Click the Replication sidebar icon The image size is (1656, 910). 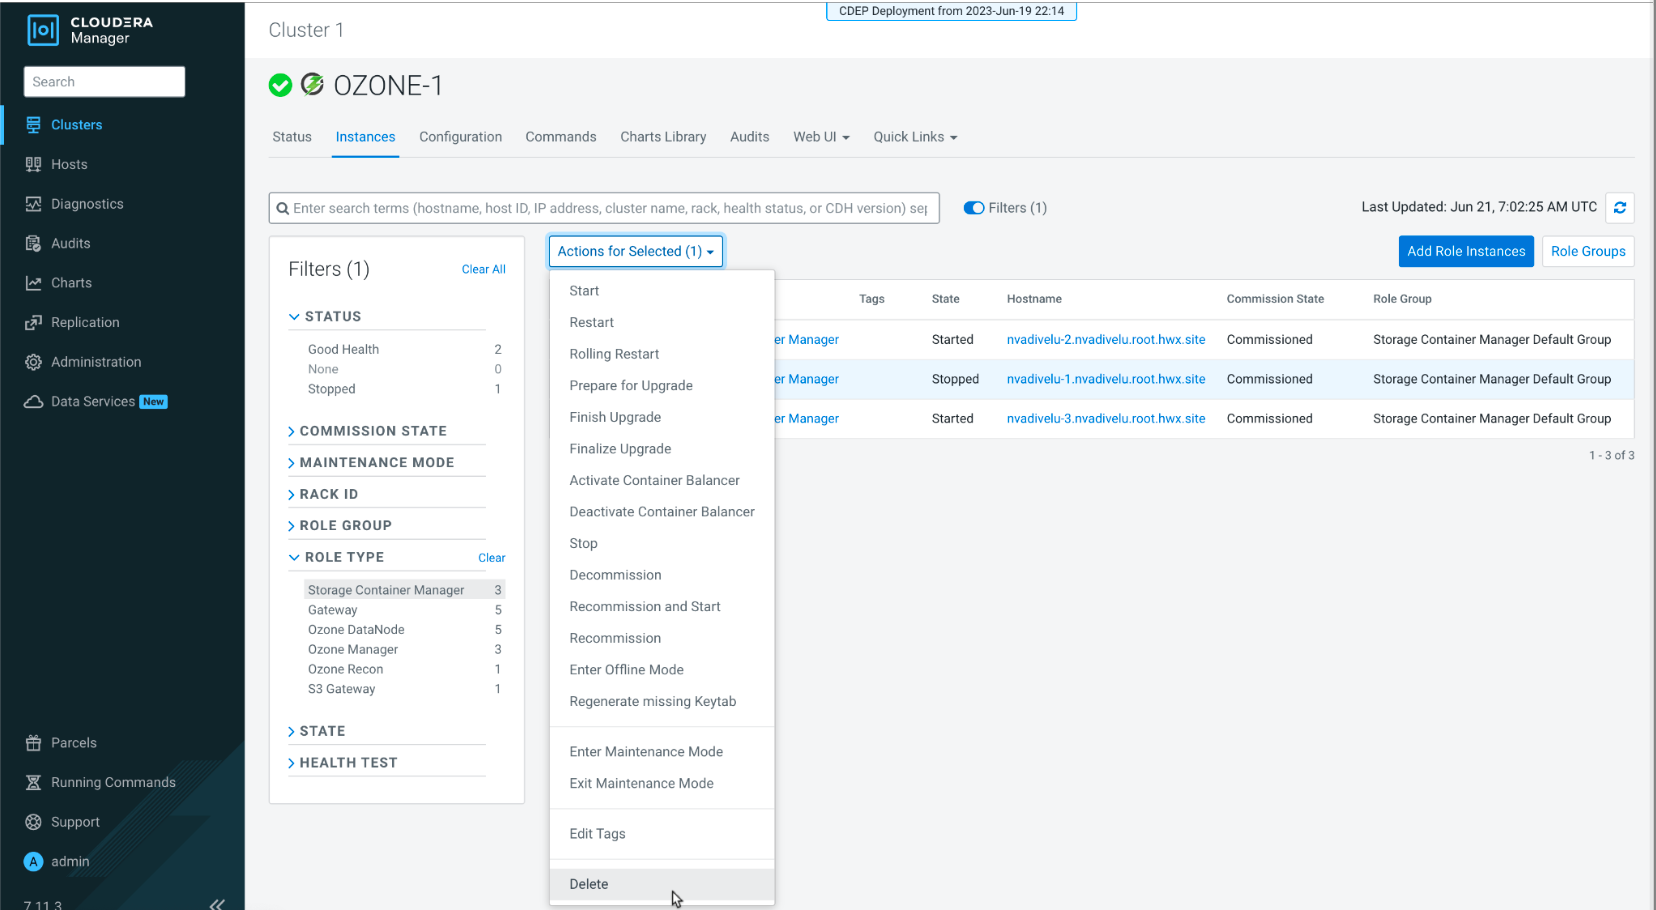[33, 323]
